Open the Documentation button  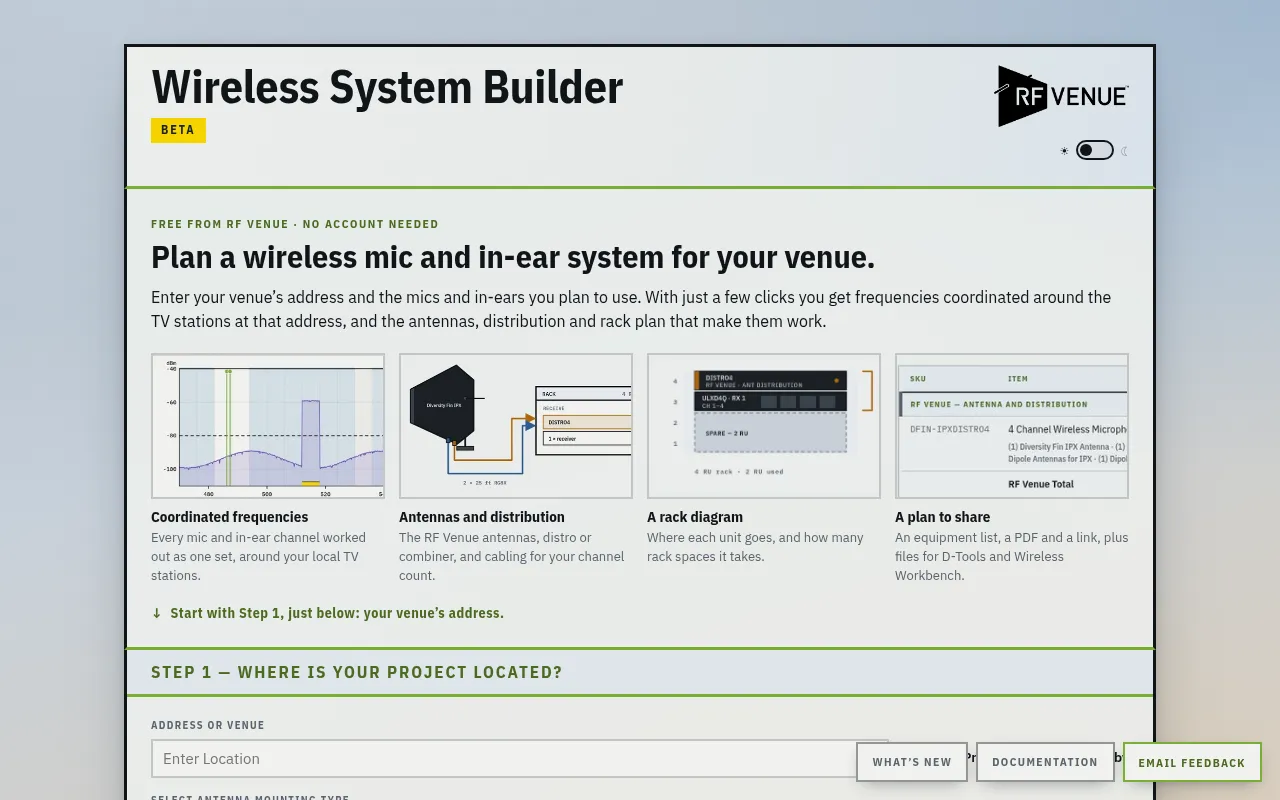(1045, 762)
